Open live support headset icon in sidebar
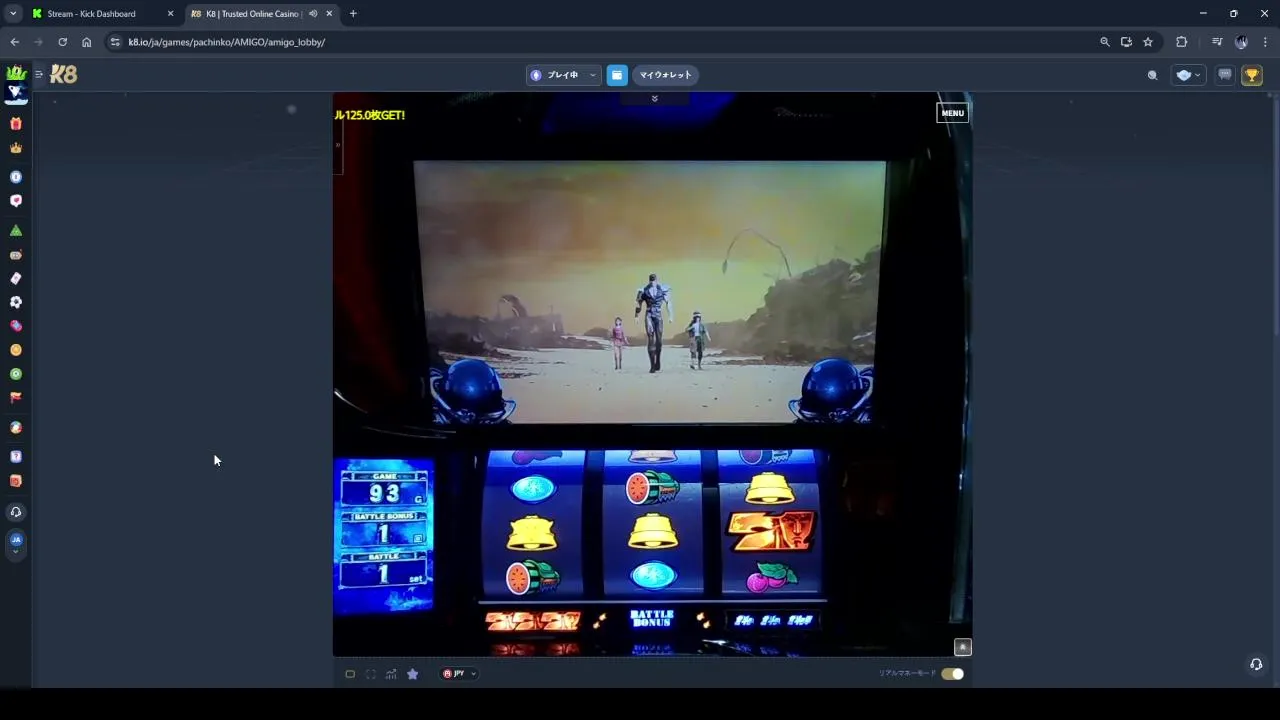 (16, 512)
